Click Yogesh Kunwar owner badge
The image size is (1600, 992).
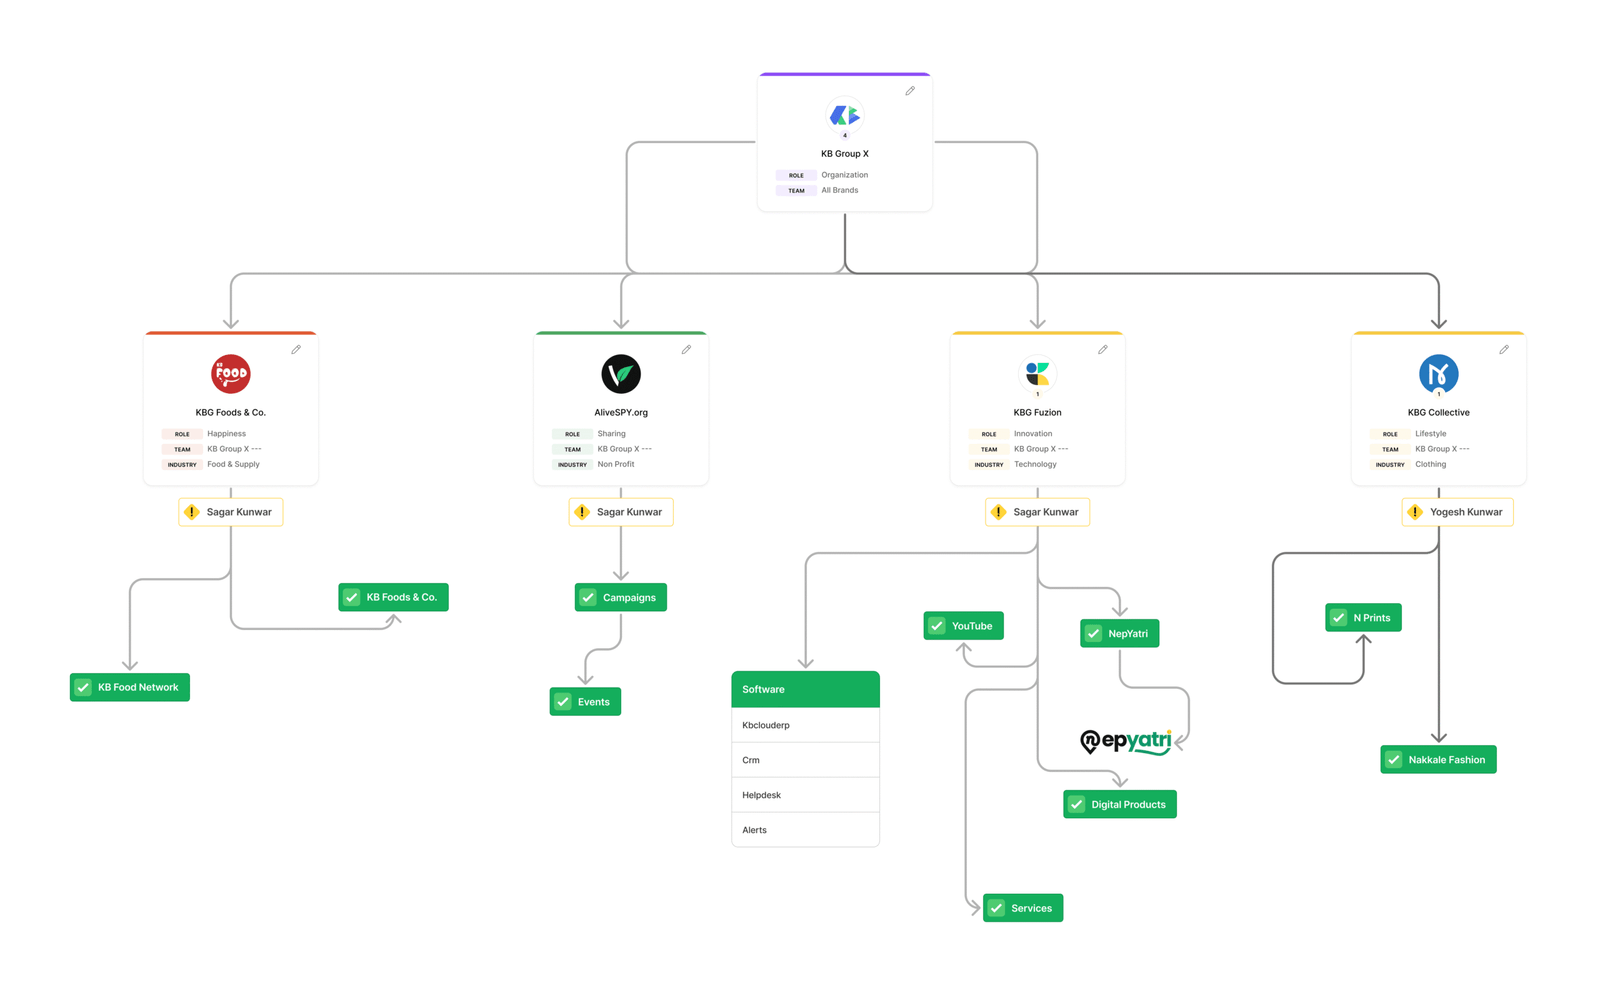[x=1457, y=512]
